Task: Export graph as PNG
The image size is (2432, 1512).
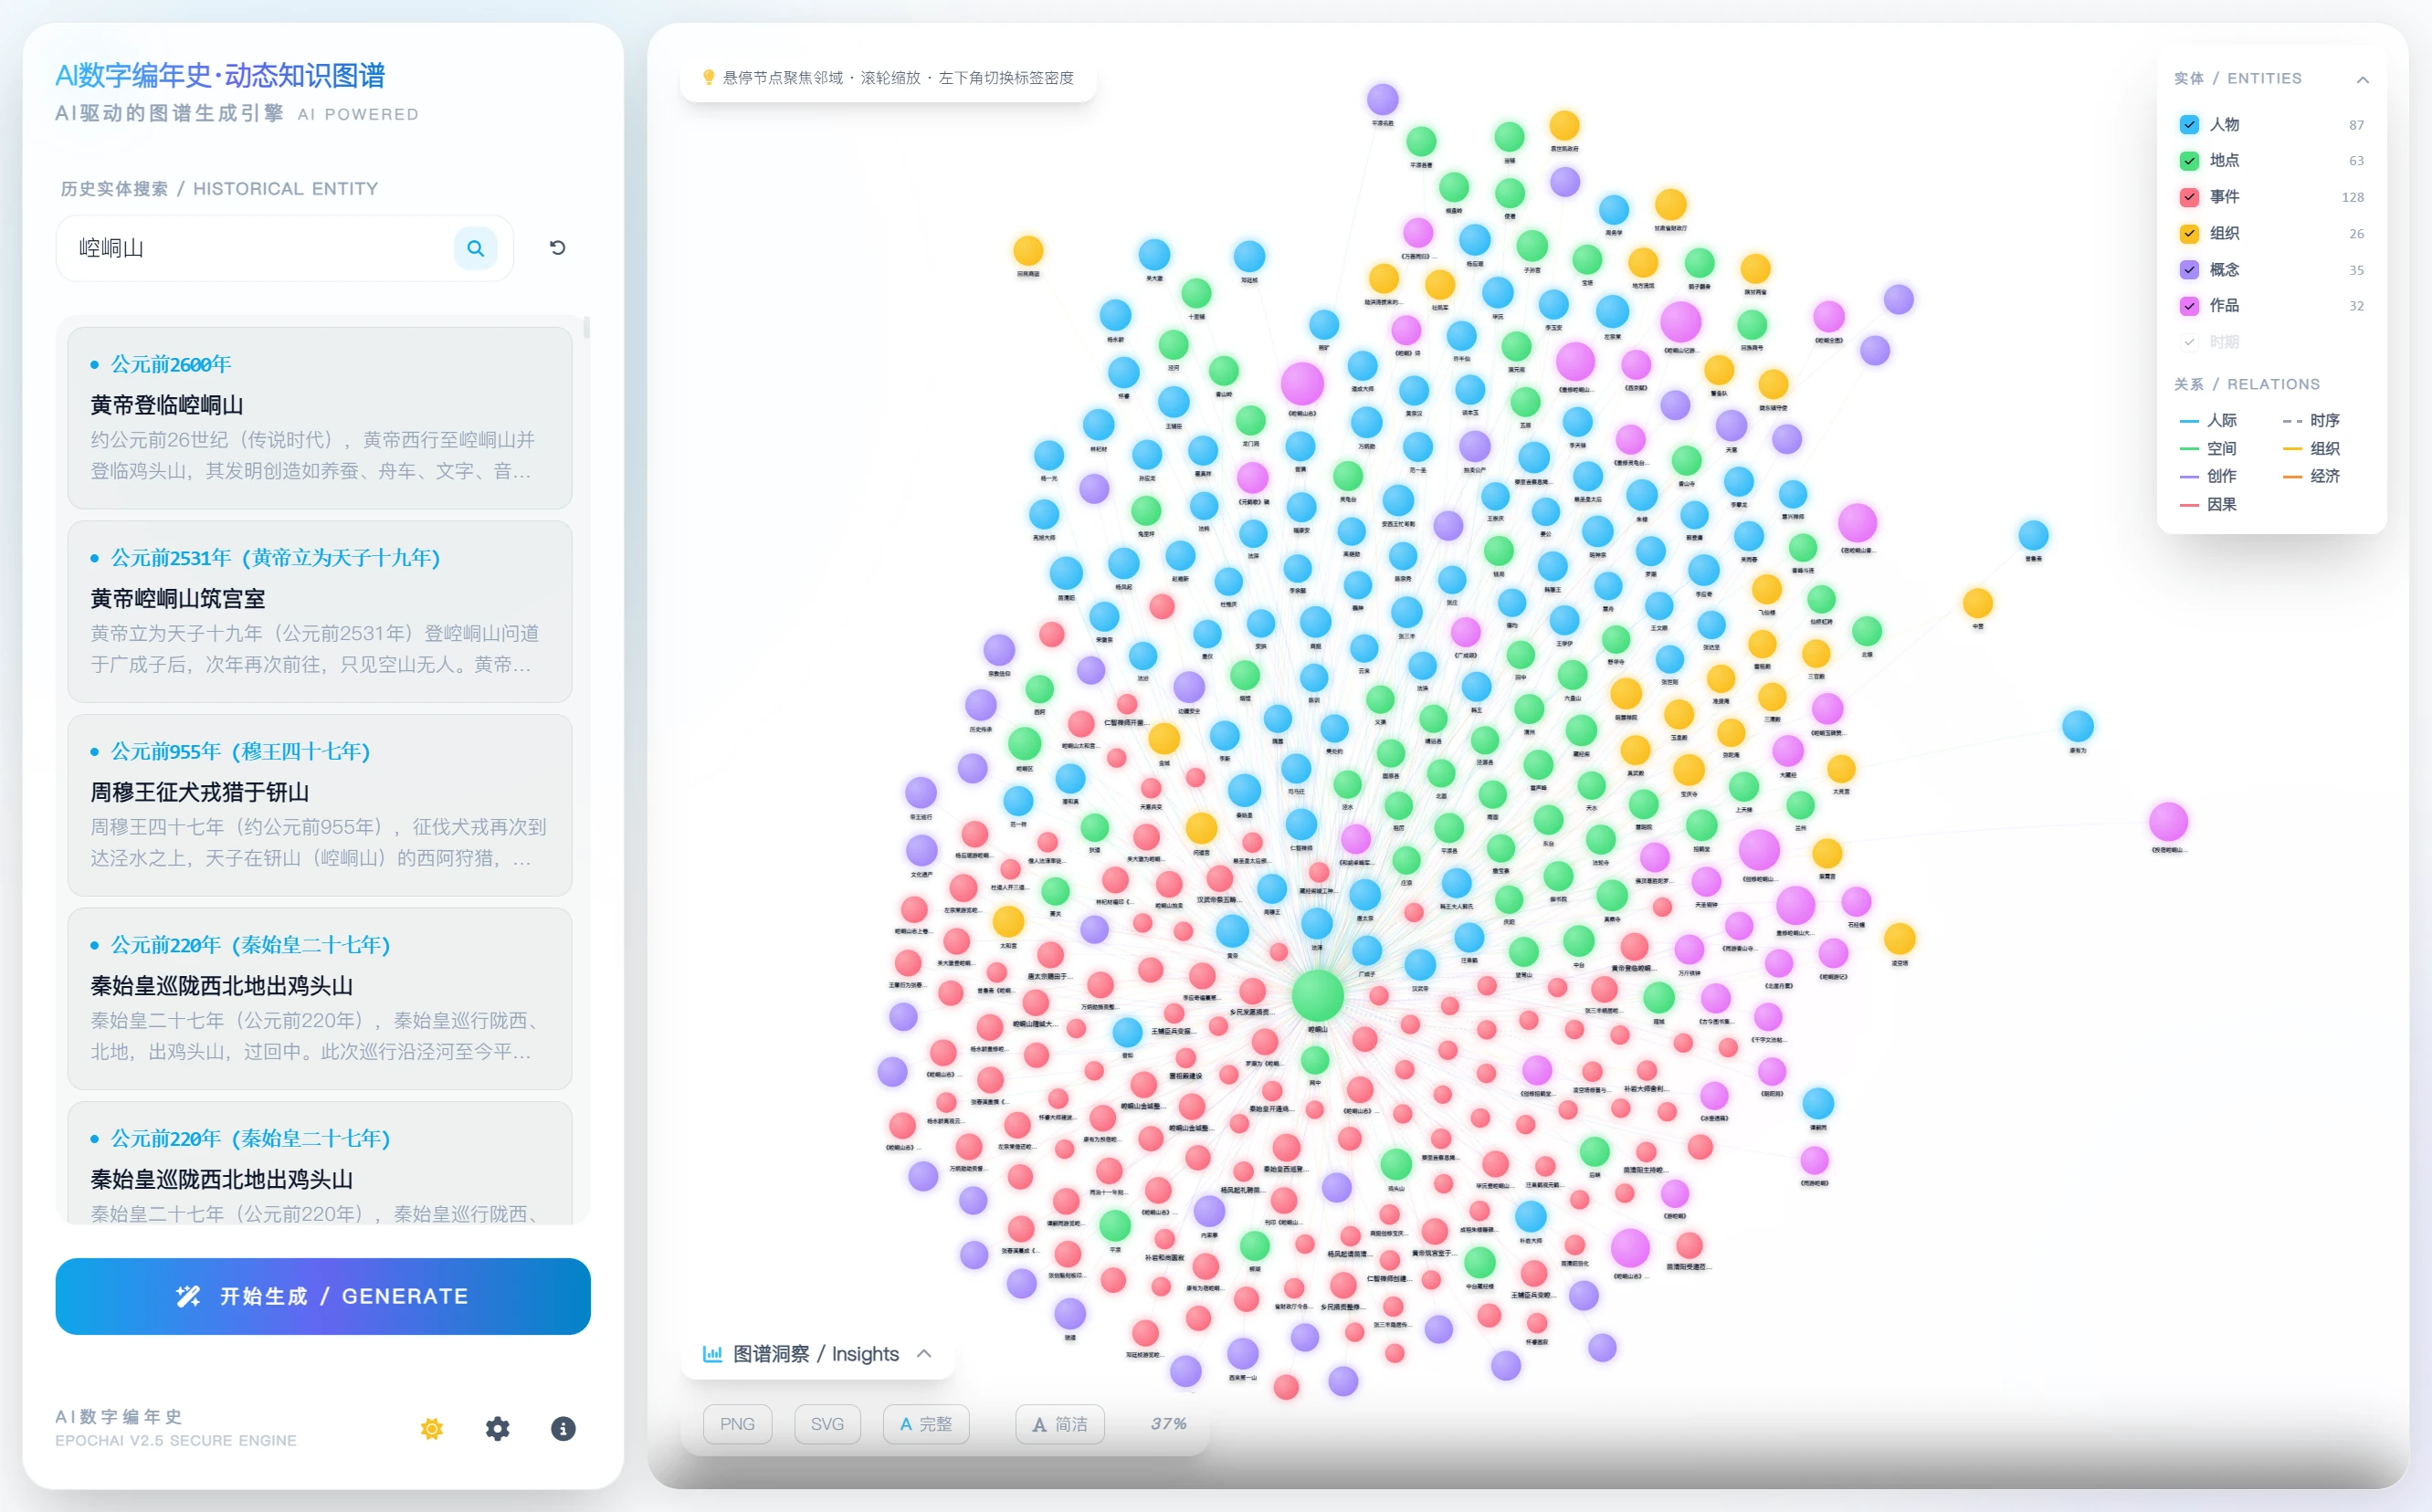Action: coord(738,1424)
